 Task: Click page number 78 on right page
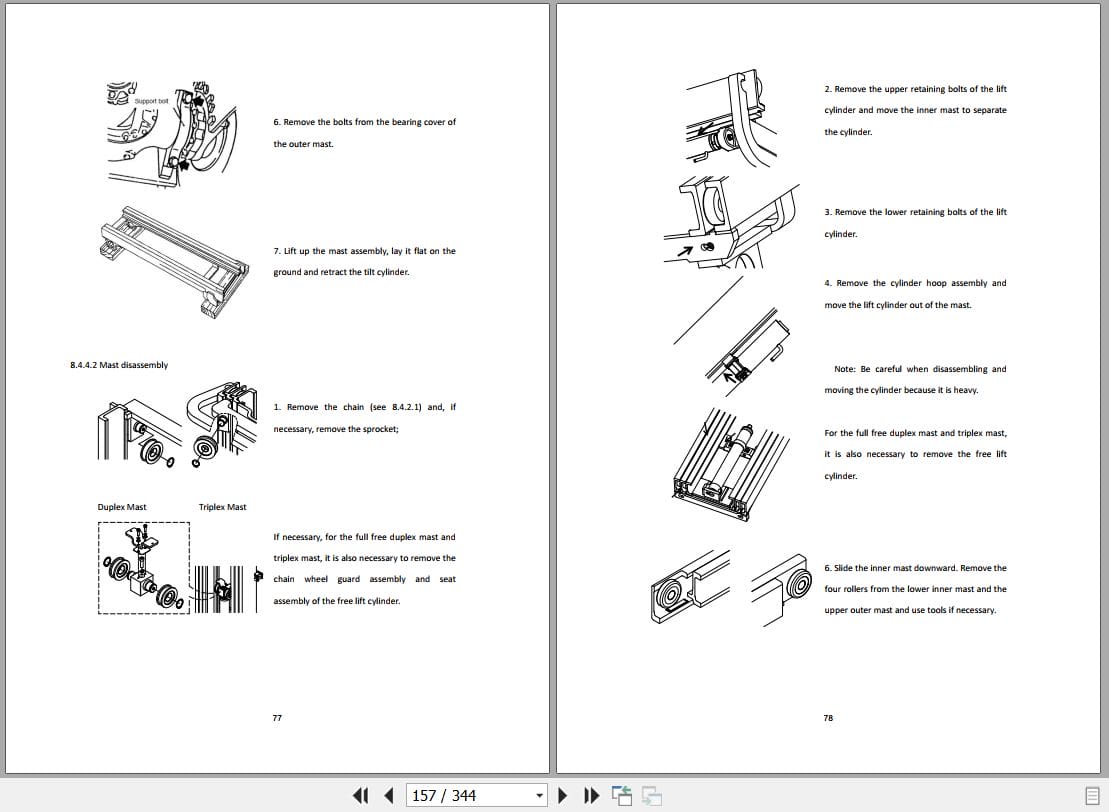(828, 718)
